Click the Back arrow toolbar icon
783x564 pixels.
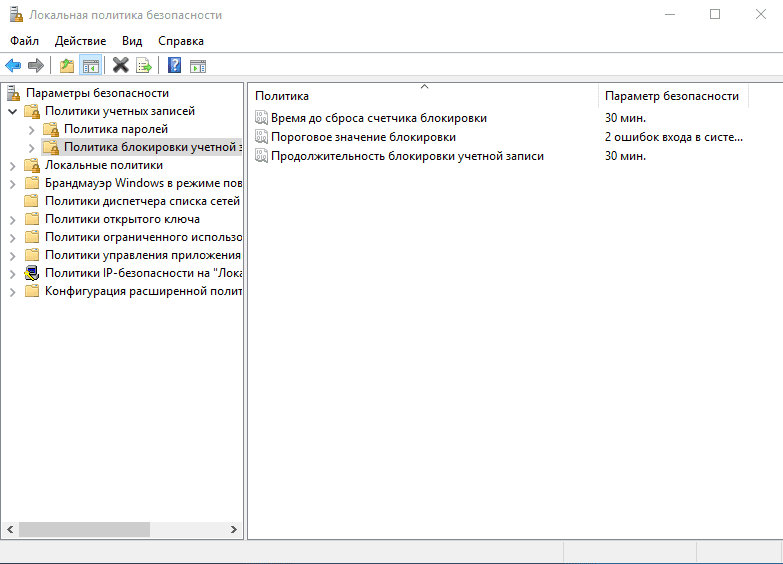13,66
